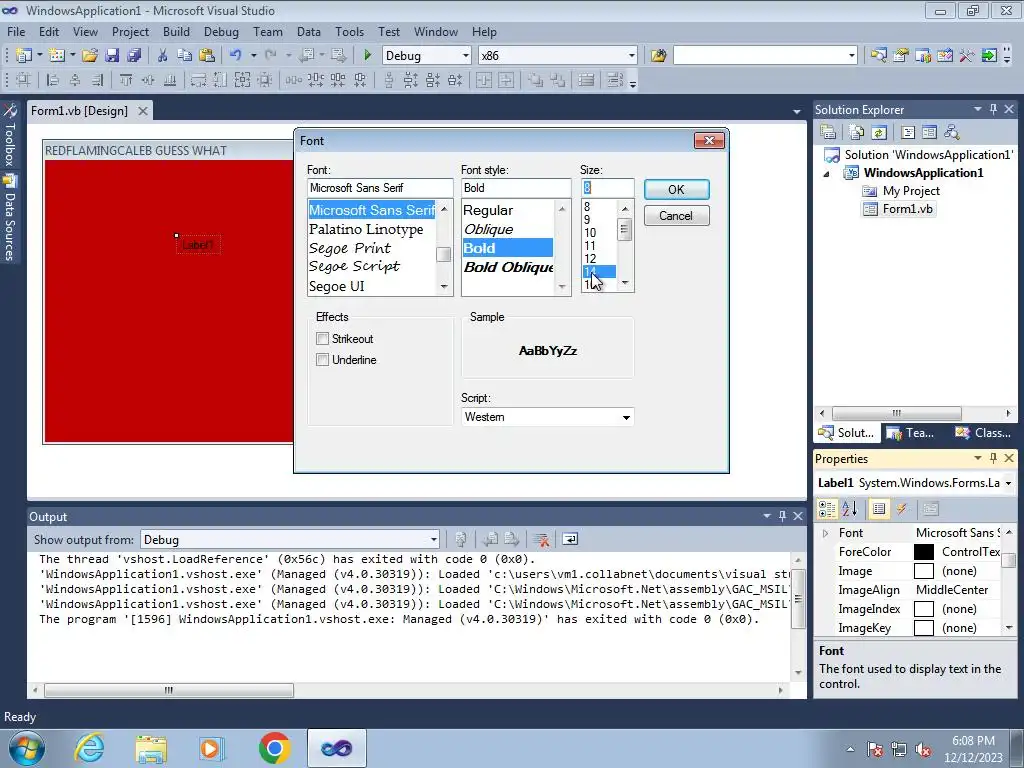Image resolution: width=1024 pixels, height=768 pixels.
Task: Select Bold Oblique font style
Action: point(507,267)
